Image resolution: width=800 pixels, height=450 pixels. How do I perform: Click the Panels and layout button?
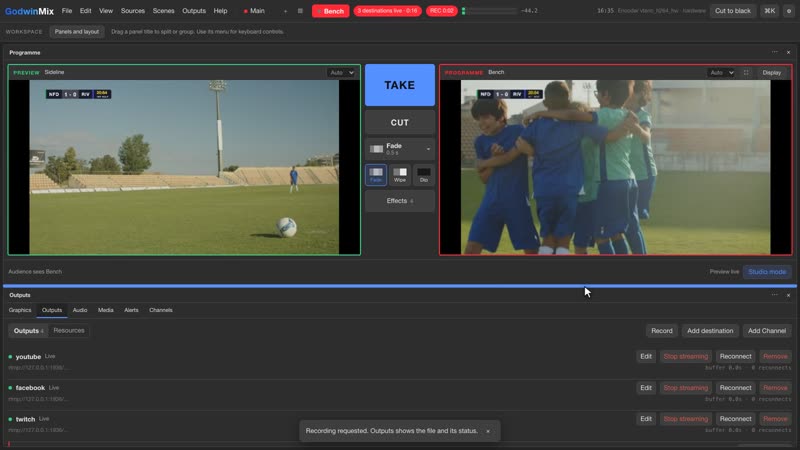77,32
